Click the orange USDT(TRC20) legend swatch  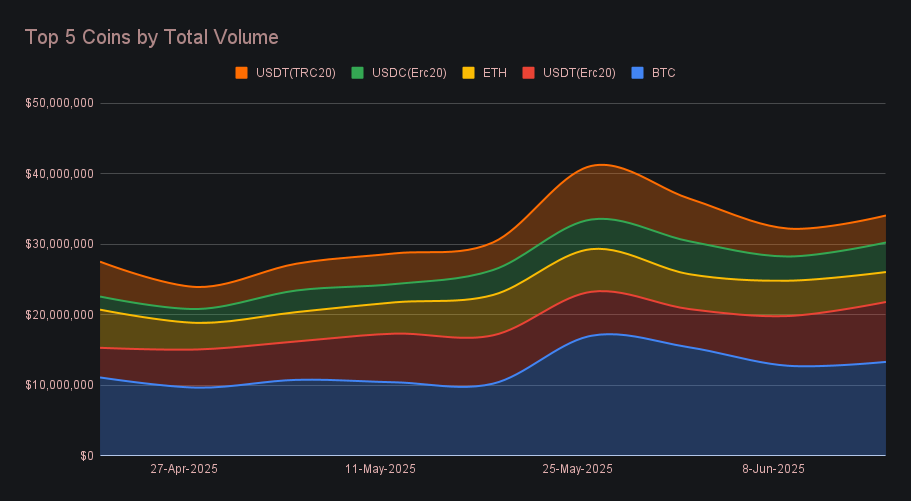tap(241, 73)
